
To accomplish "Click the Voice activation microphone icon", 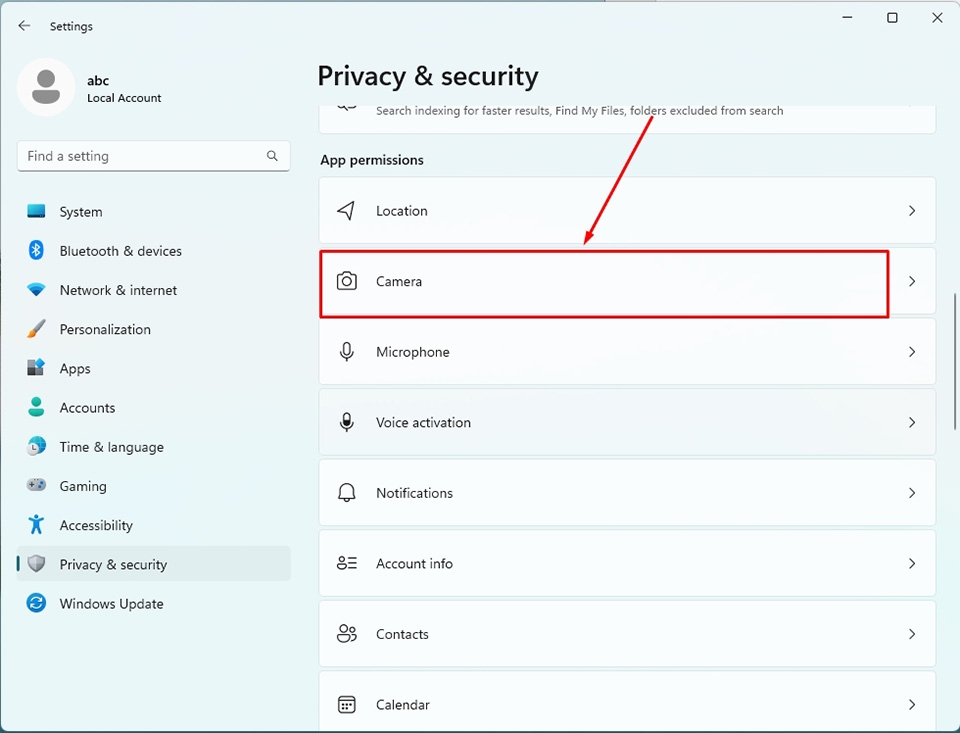I will point(347,422).
